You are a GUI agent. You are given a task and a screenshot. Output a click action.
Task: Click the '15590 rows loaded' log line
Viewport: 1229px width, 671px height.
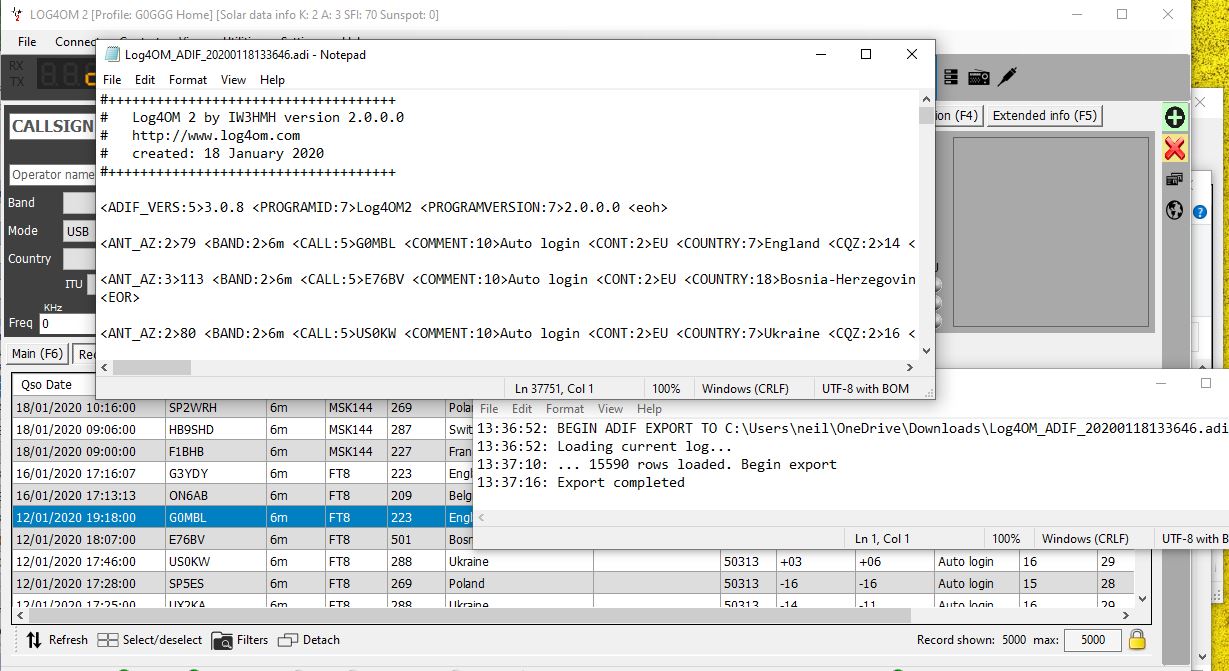(657, 464)
